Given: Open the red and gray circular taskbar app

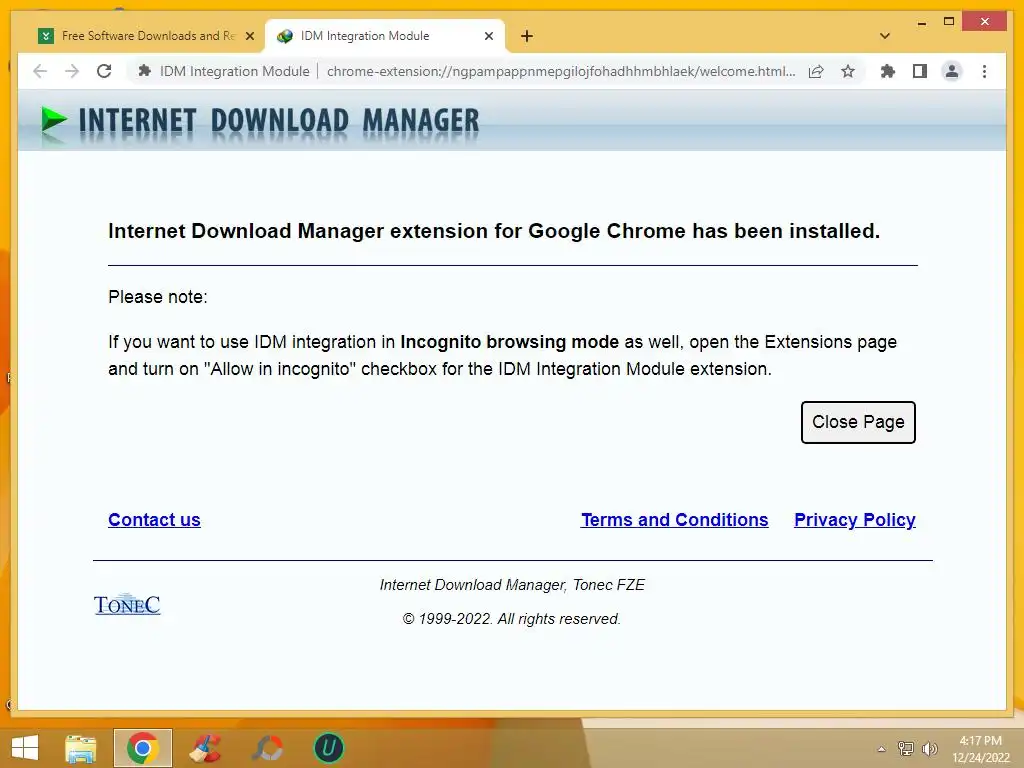Looking at the screenshot, I should point(267,748).
